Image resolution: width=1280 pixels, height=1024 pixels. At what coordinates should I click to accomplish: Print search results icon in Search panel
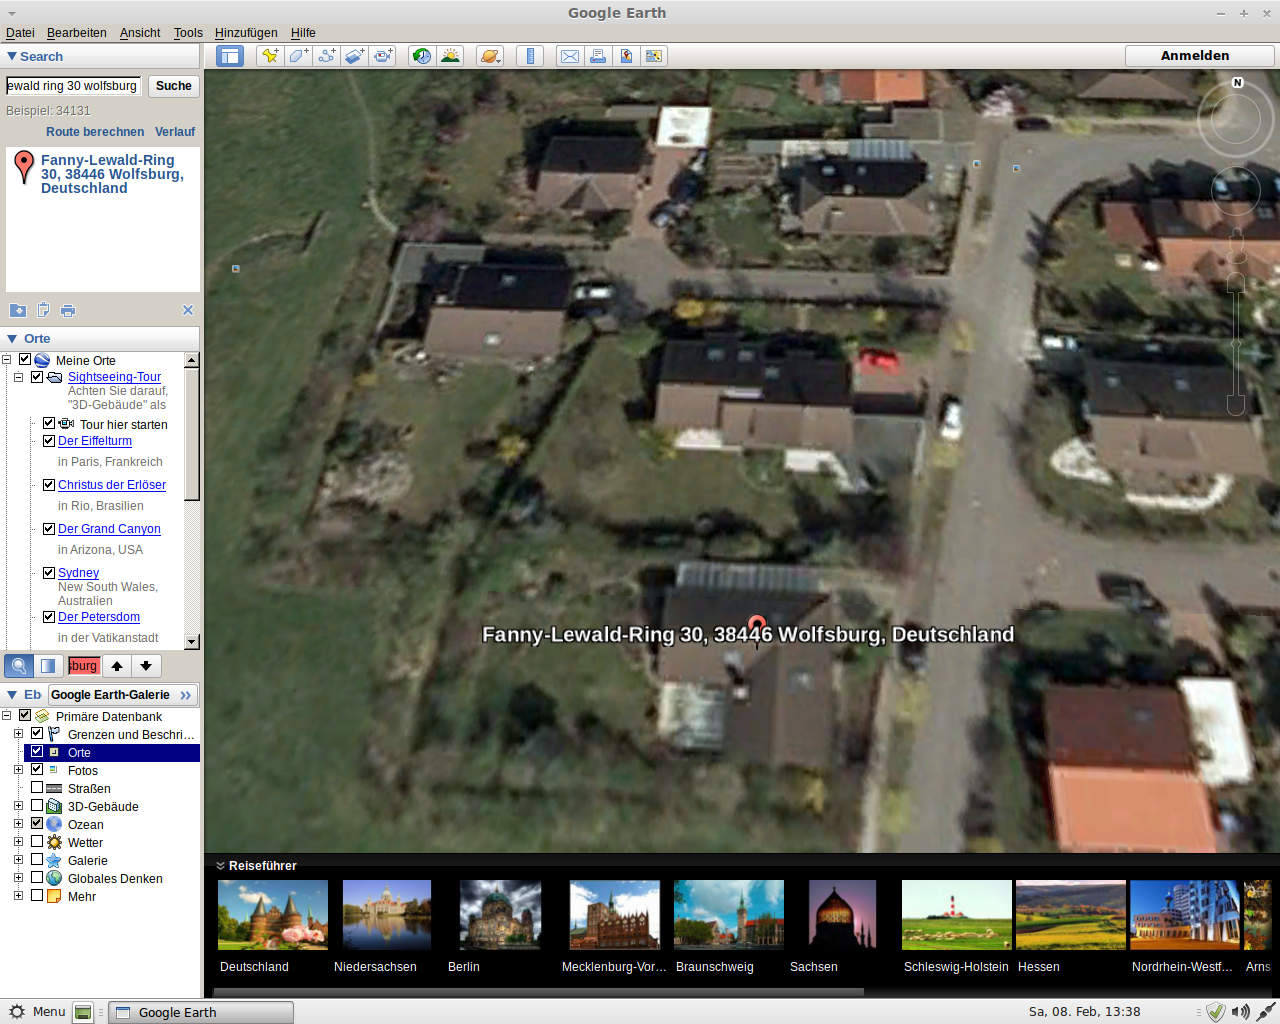click(68, 311)
